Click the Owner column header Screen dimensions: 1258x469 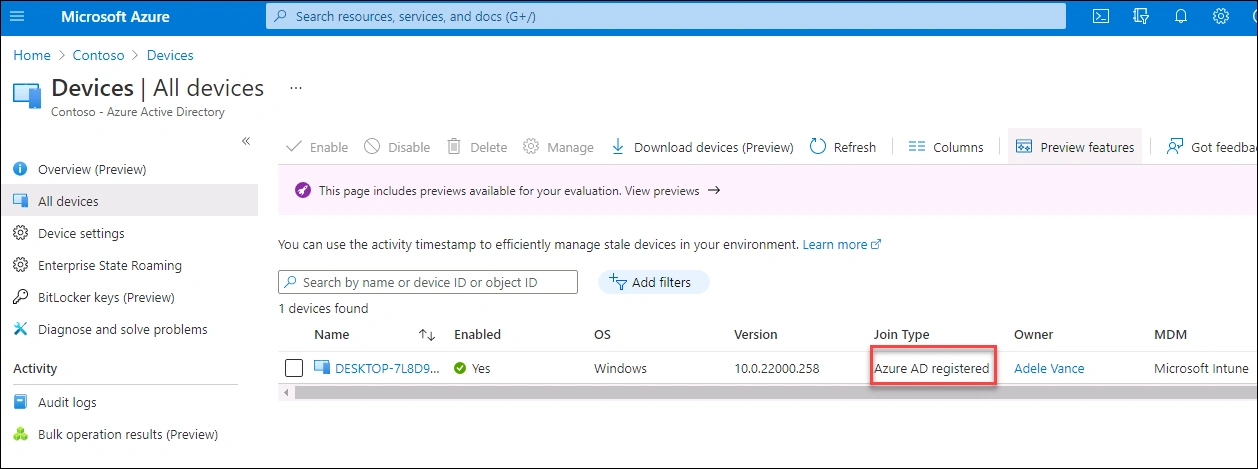tap(1034, 335)
